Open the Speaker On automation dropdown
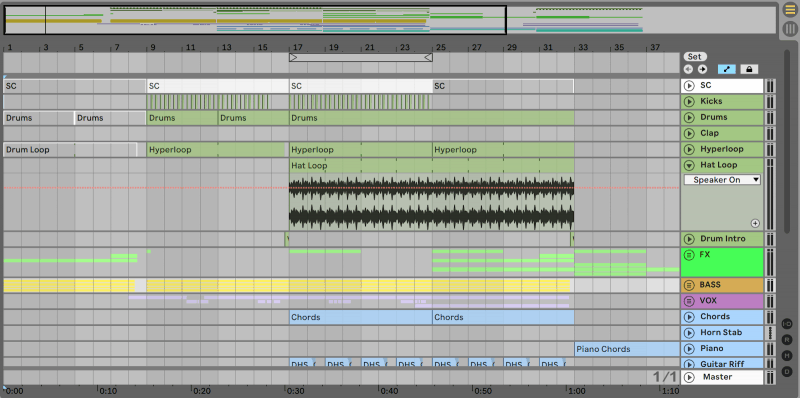 click(x=722, y=180)
